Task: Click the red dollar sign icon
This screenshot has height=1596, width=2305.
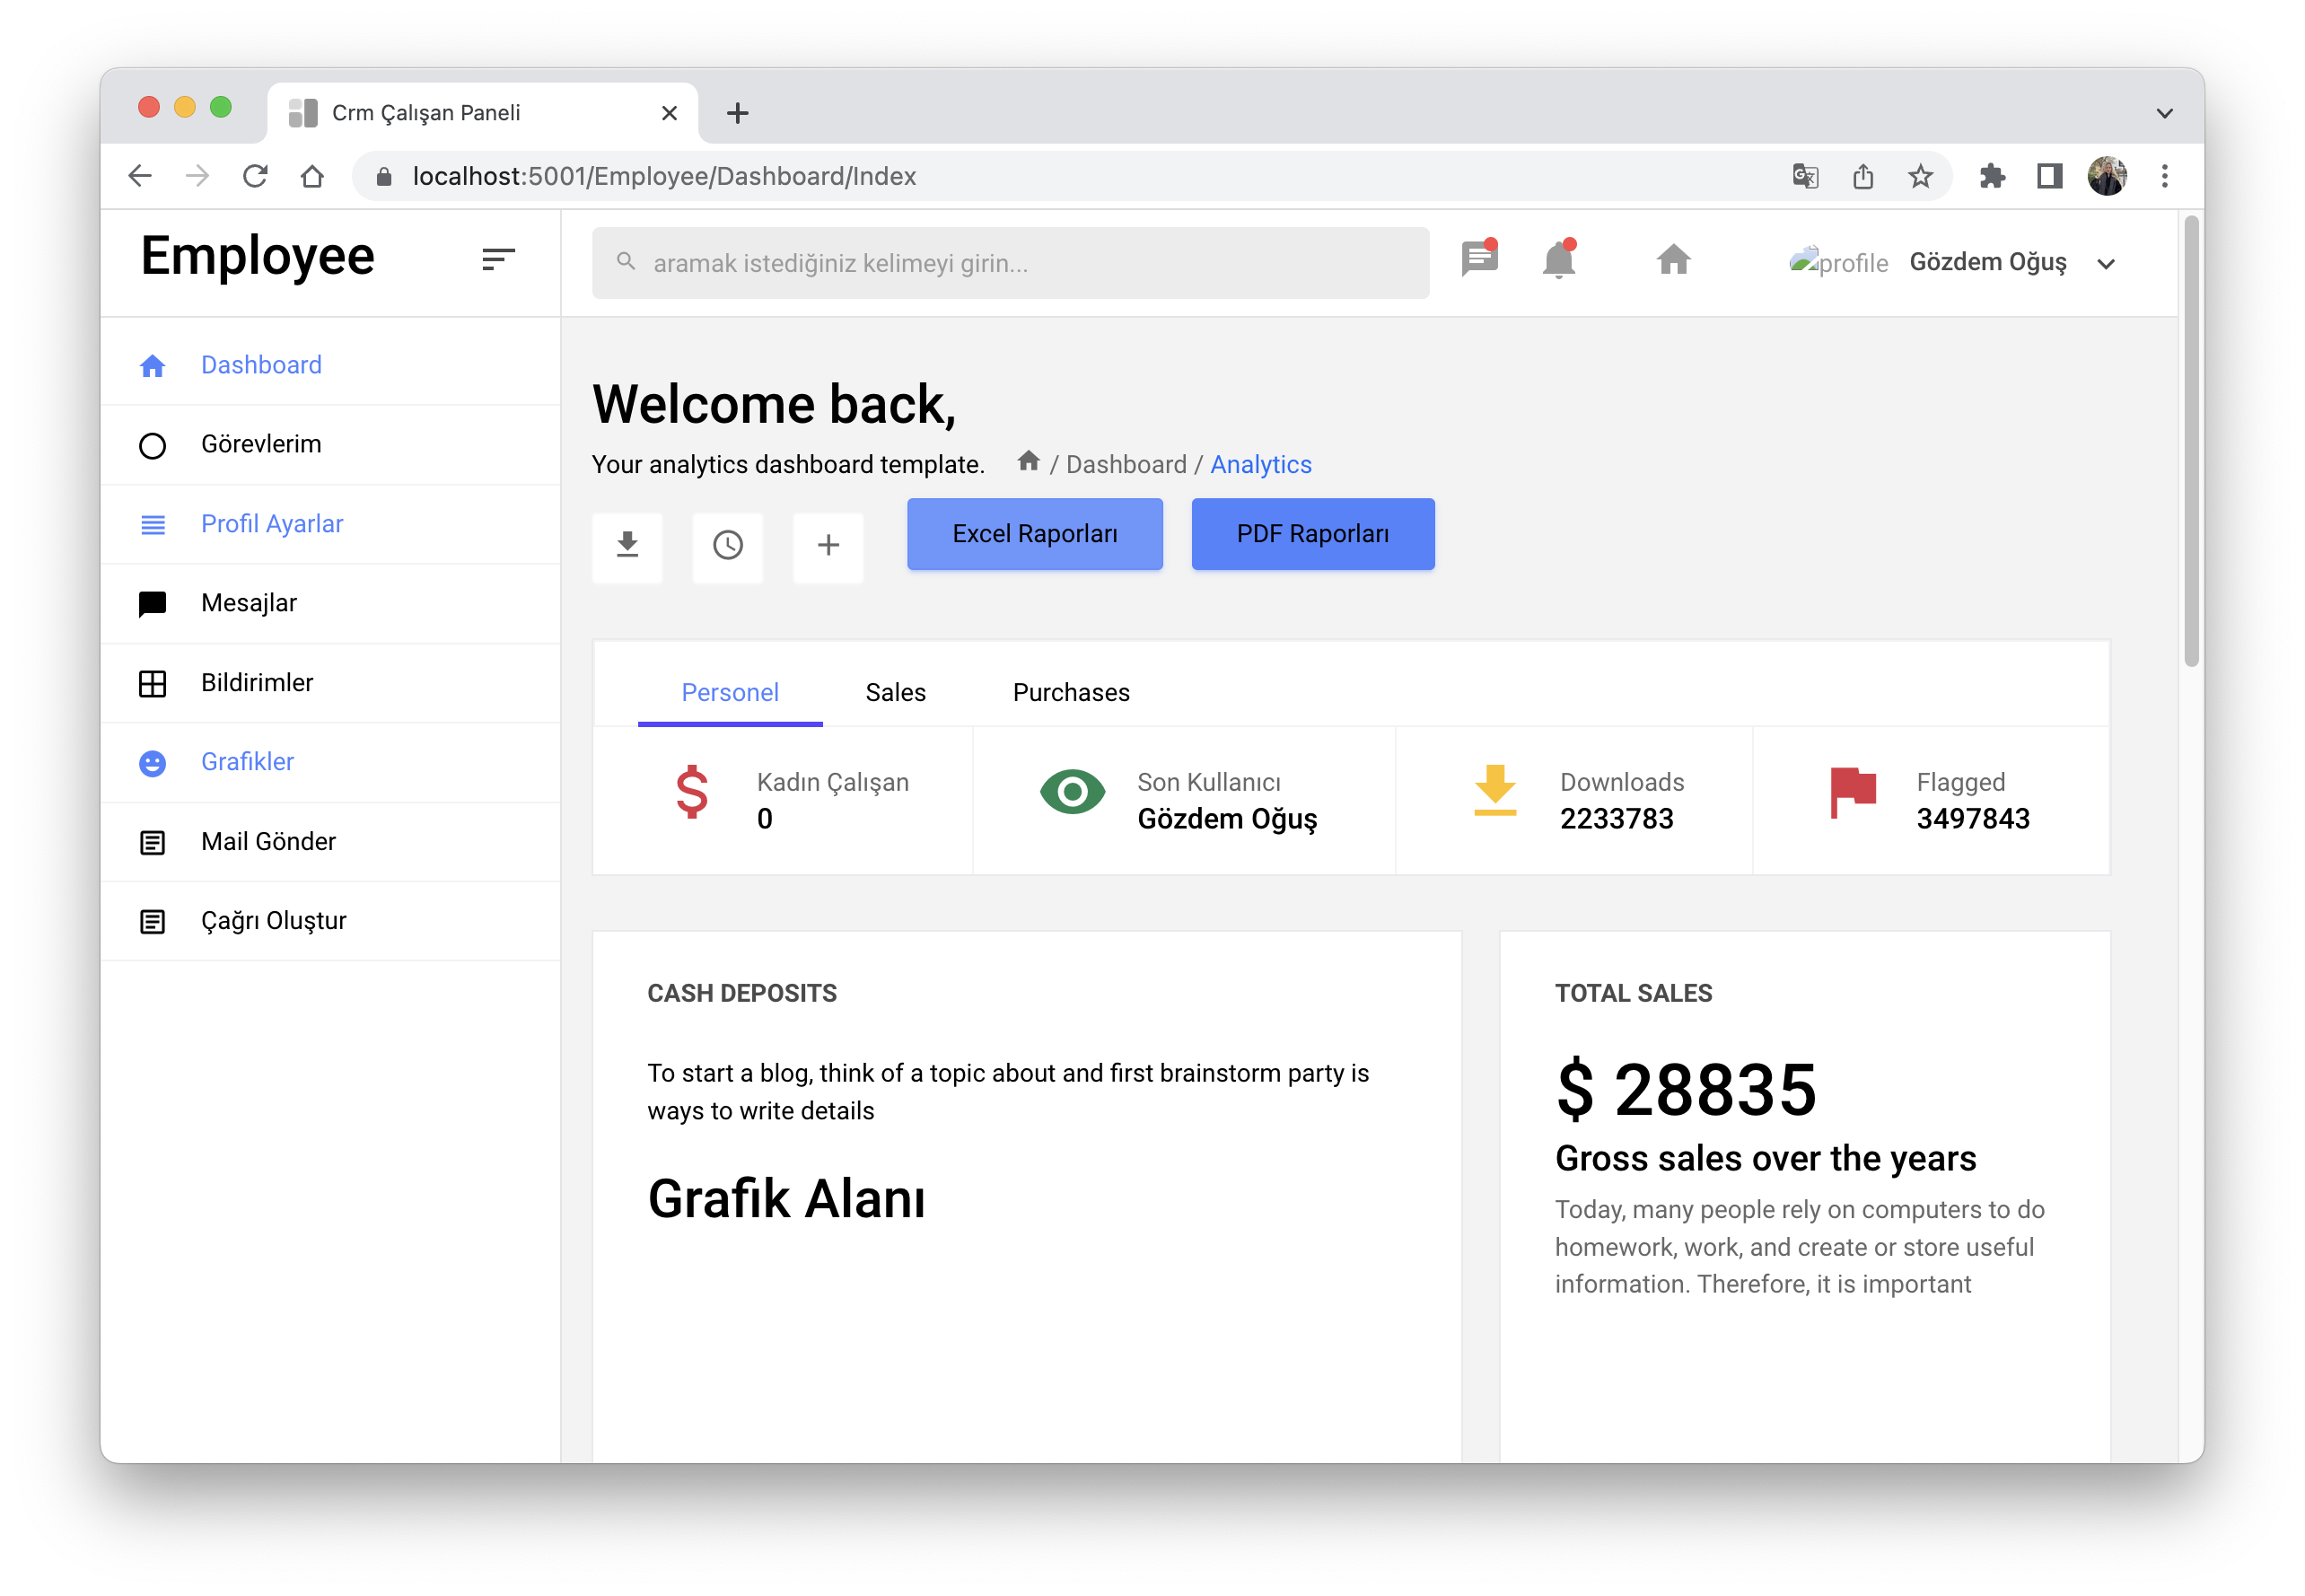Action: (692, 792)
